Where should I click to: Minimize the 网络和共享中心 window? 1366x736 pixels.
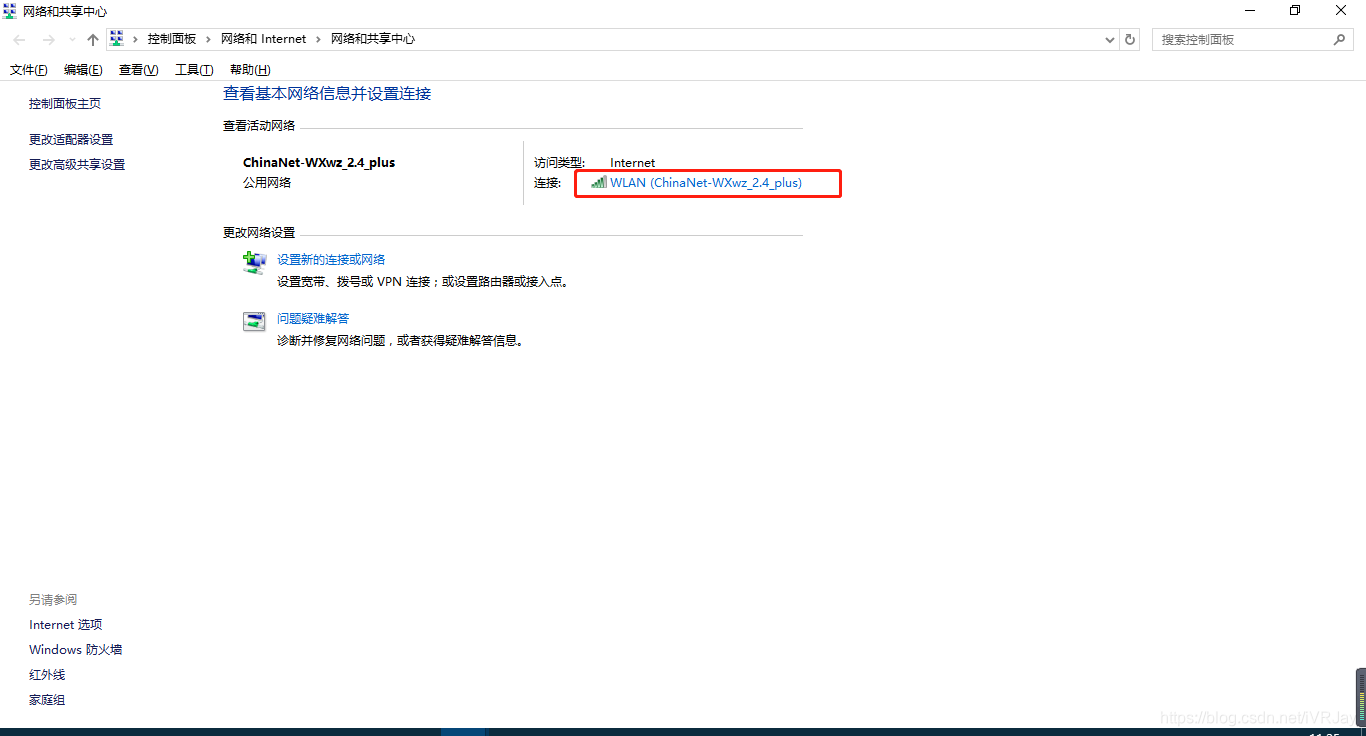1249,11
